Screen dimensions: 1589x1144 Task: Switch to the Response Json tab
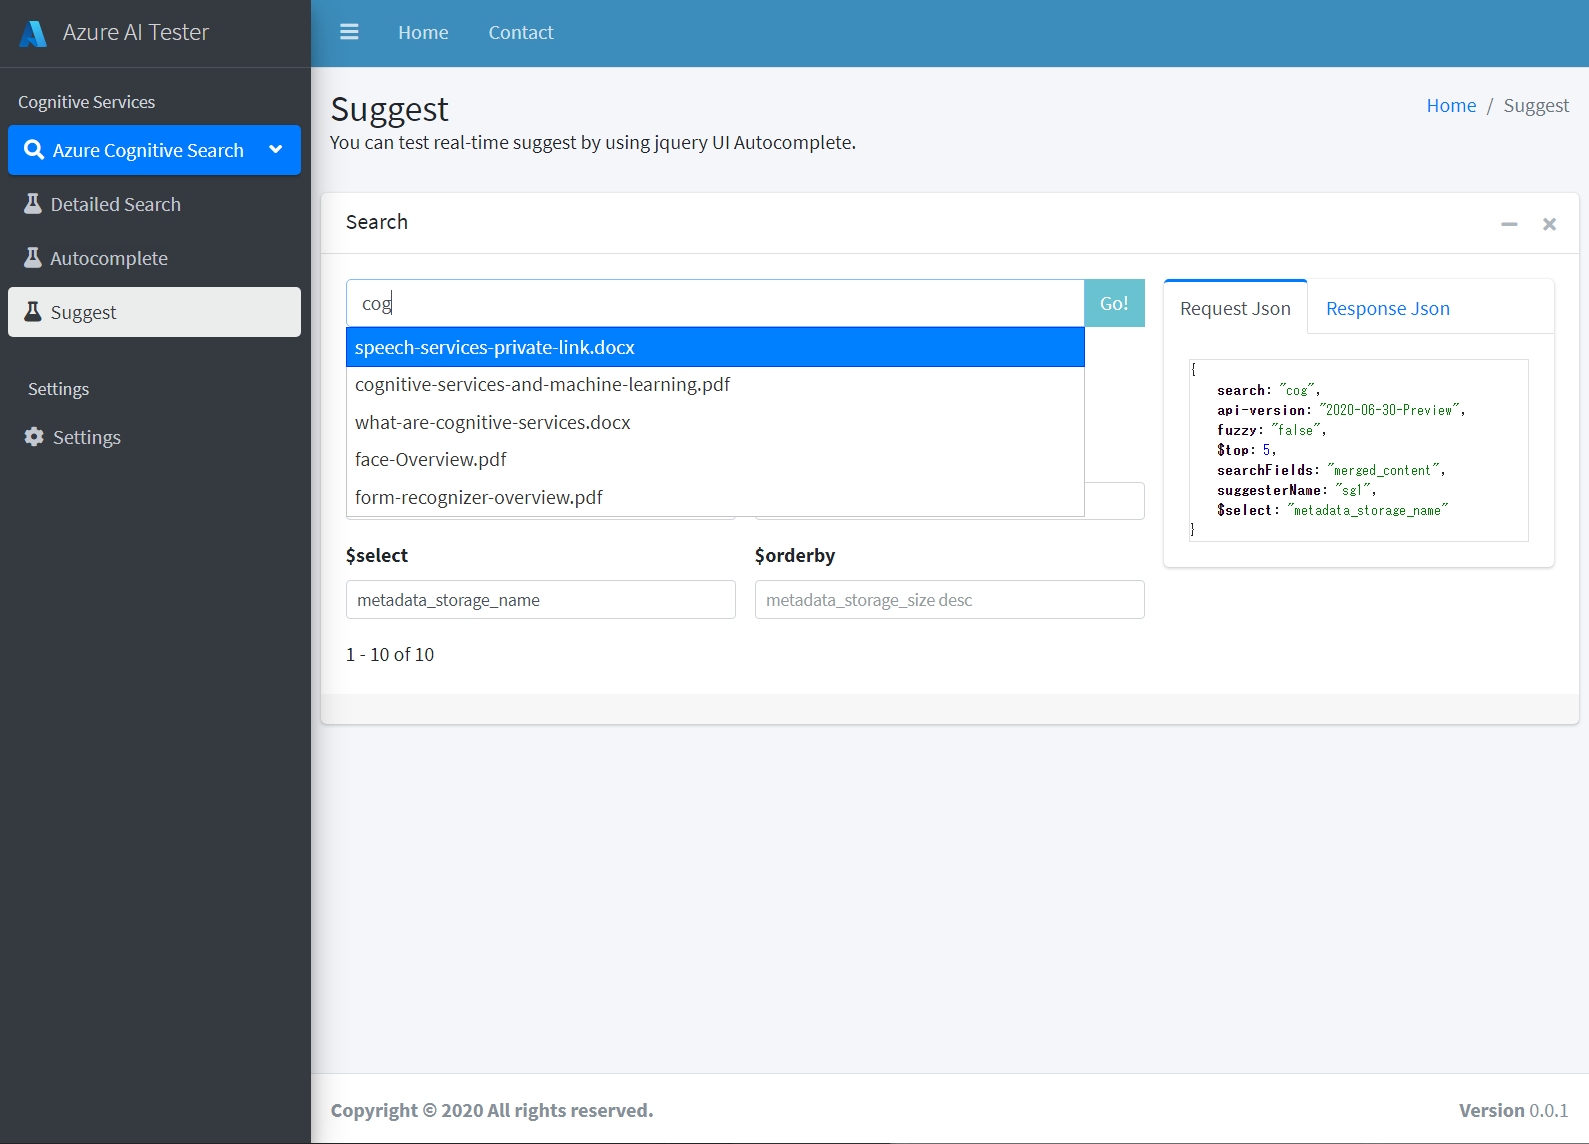pos(1387,308)
